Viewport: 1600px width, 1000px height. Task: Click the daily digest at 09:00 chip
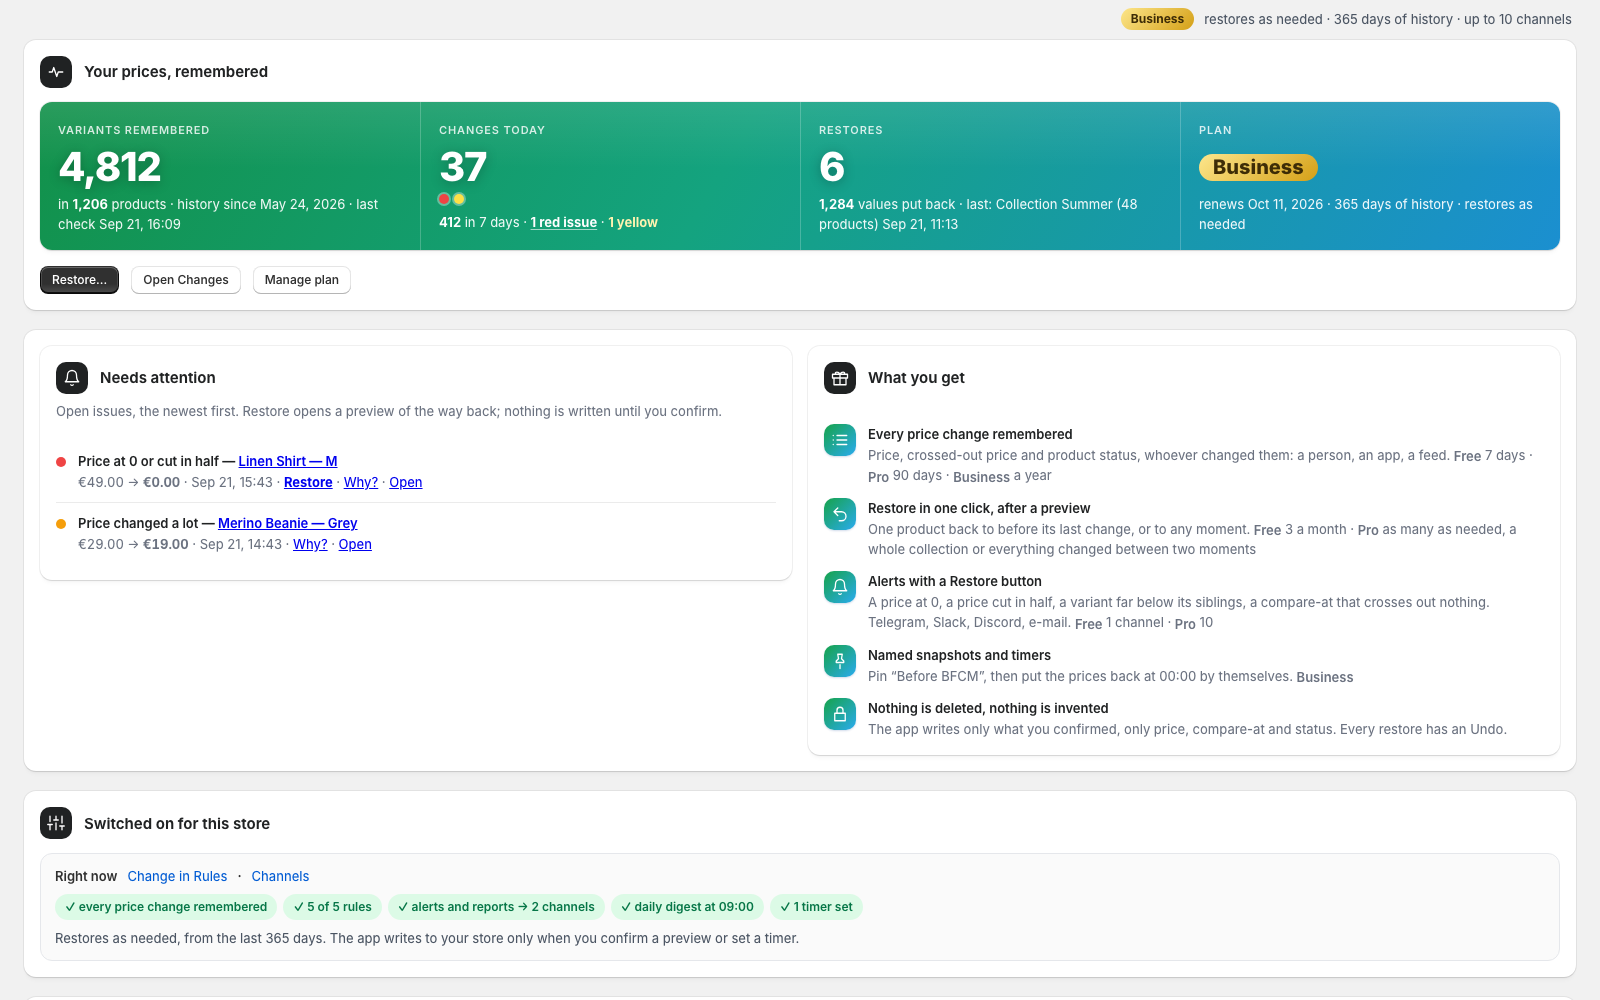click(x=687, y=907)
